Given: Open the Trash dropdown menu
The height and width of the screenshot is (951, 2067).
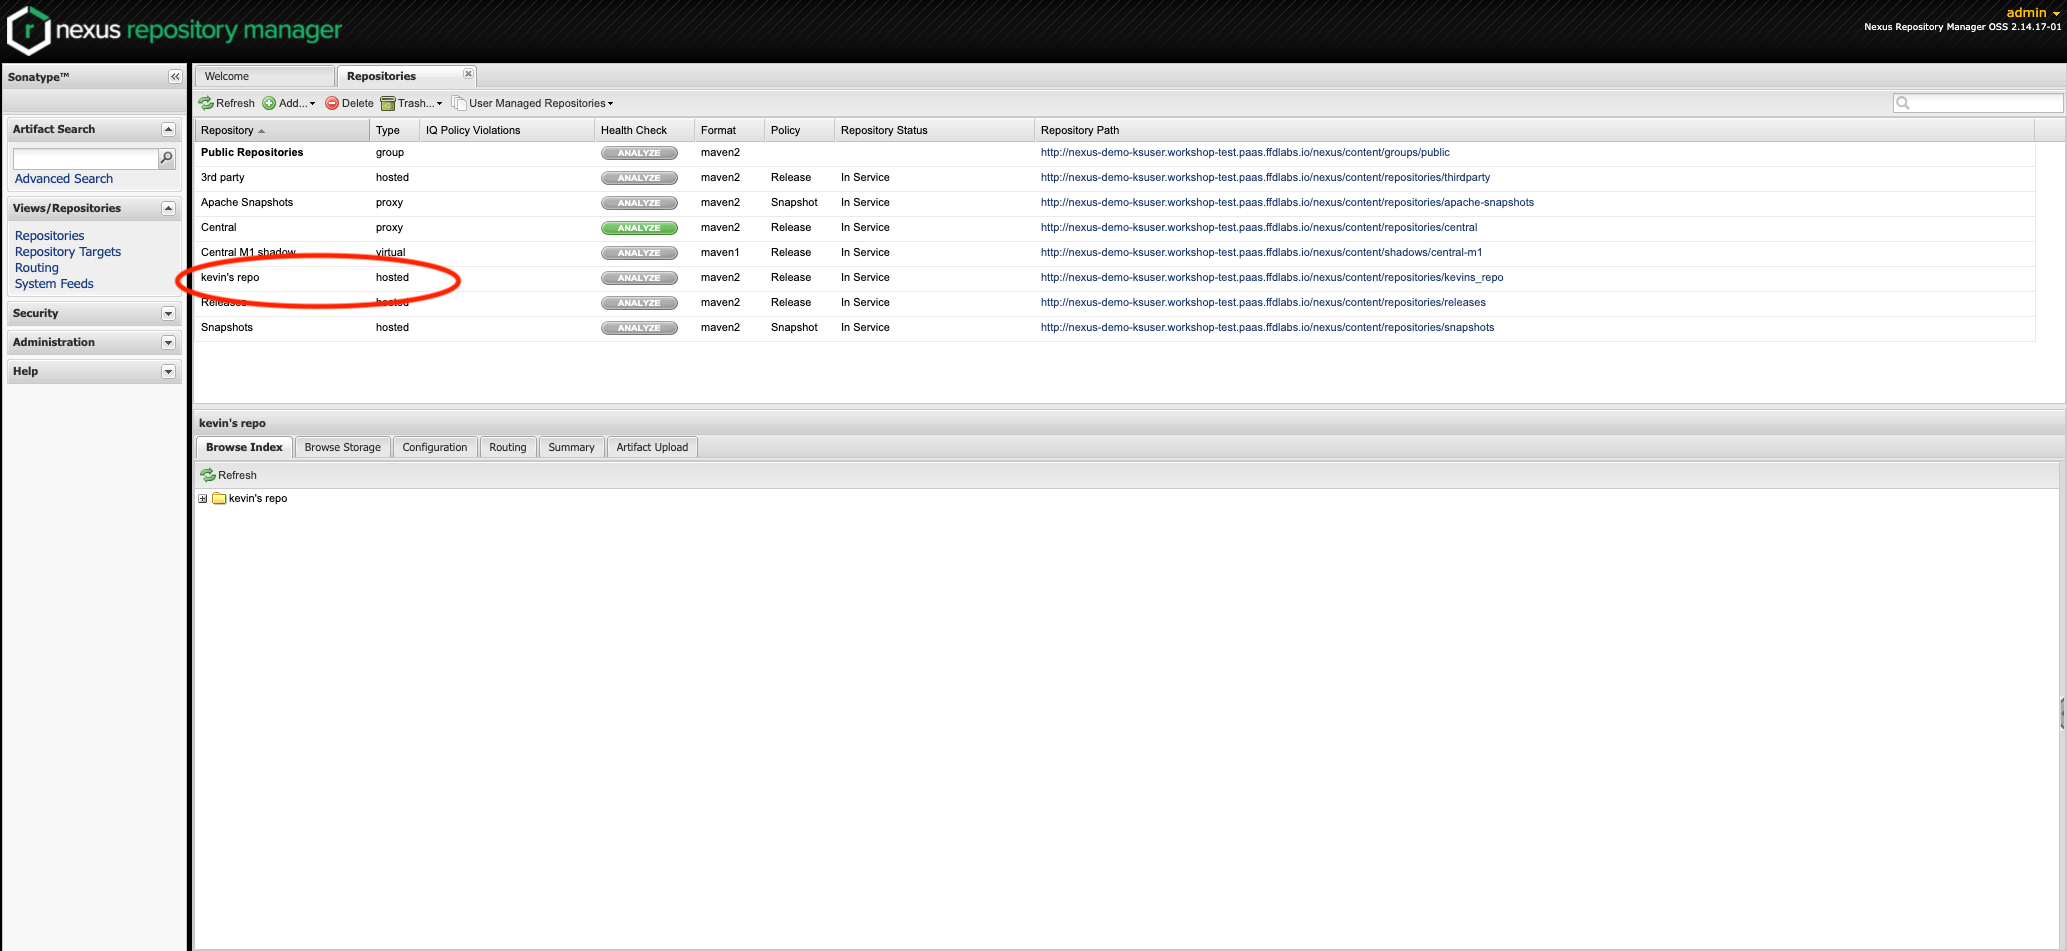Looking at the screenshot, I should (x=411, y=103).
